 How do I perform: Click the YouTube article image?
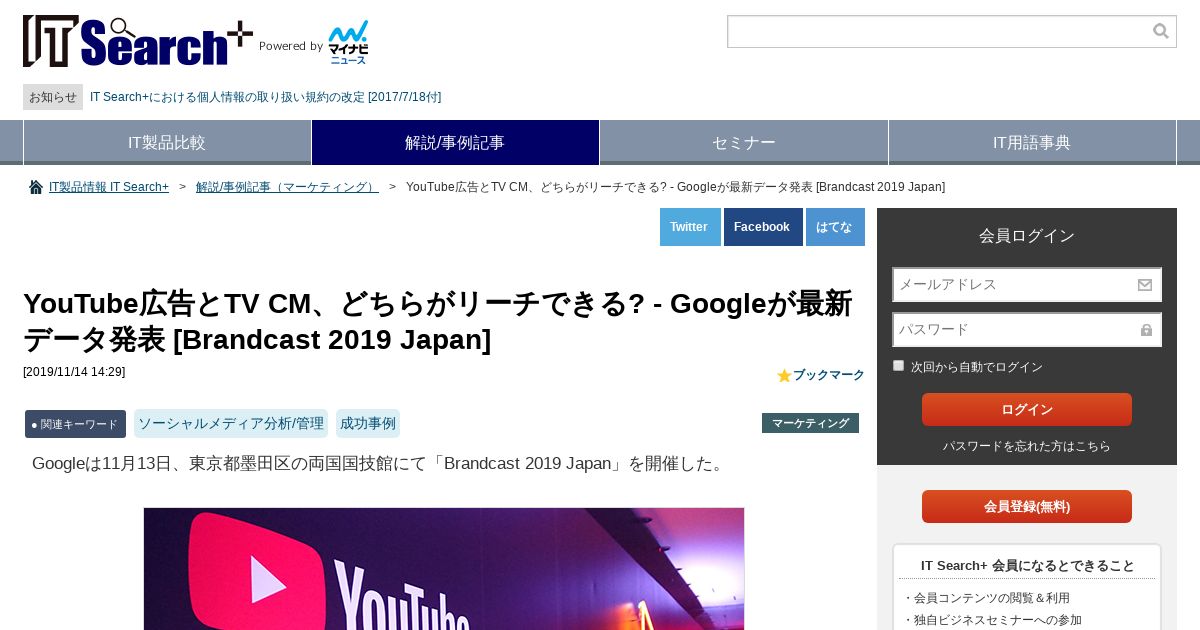(x=444, y=568)
